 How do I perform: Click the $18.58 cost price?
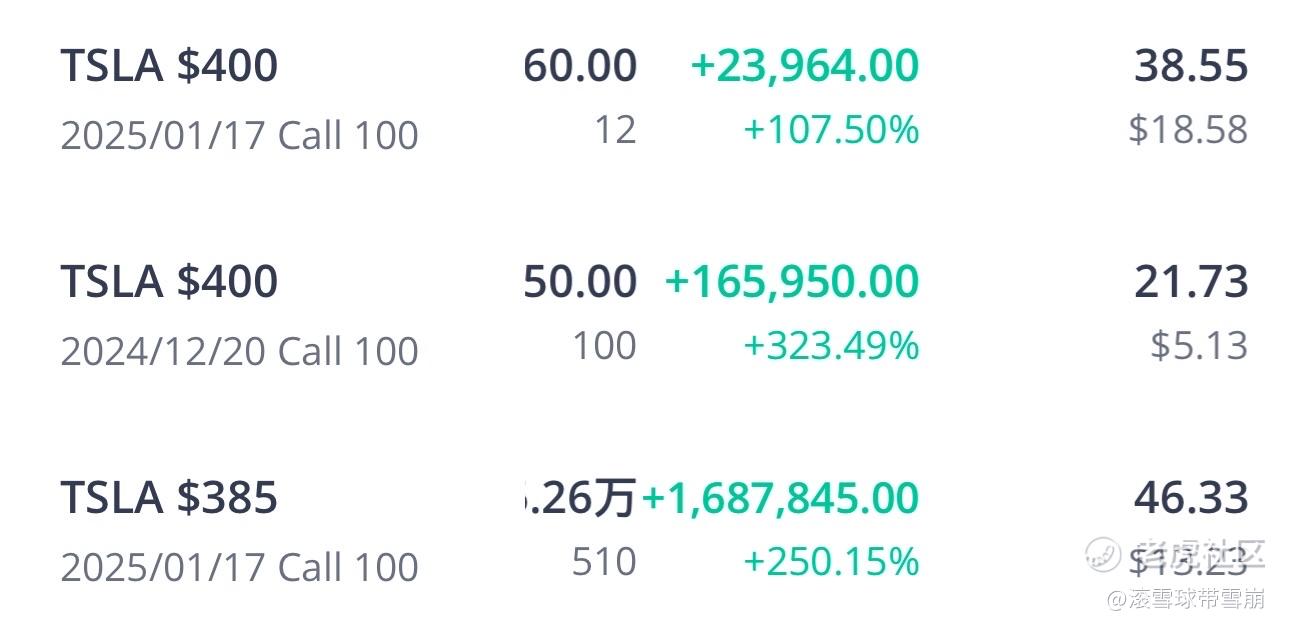click(1188, 130)
